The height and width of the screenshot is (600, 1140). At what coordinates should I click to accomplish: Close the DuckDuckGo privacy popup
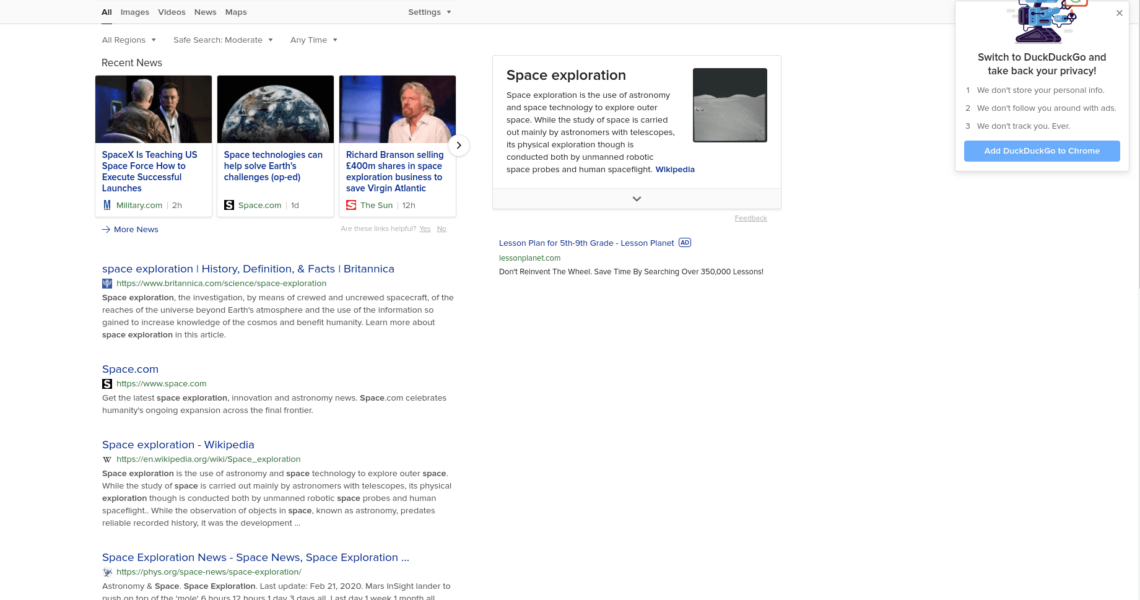coord(1119,14)
